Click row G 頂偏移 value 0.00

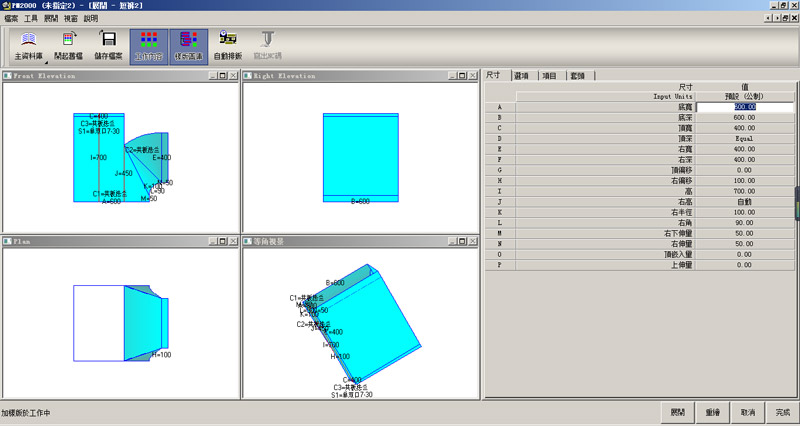tap(745, 170)
